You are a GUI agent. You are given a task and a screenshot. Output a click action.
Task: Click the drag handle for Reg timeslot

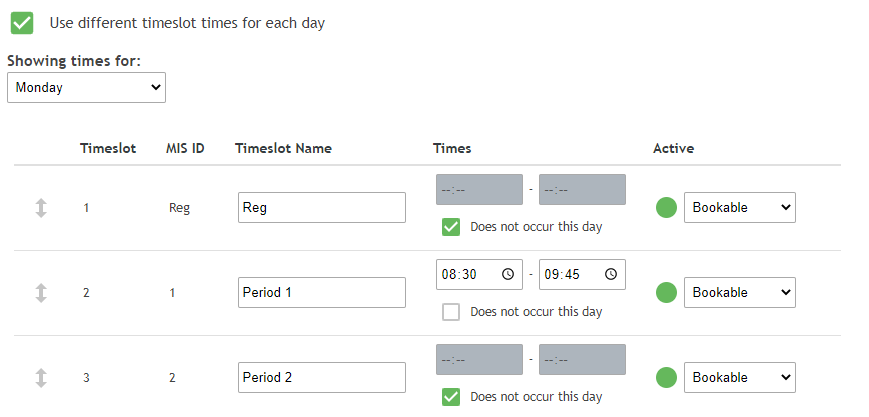point(41,208)
